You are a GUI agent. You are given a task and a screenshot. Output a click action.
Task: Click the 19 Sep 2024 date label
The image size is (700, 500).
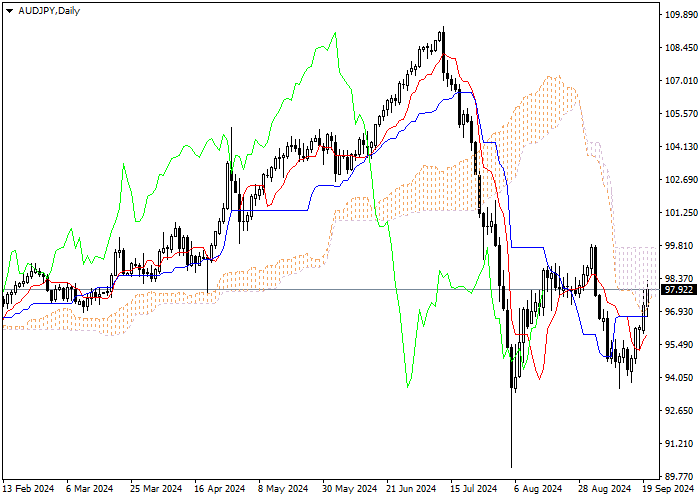point(669,489)
